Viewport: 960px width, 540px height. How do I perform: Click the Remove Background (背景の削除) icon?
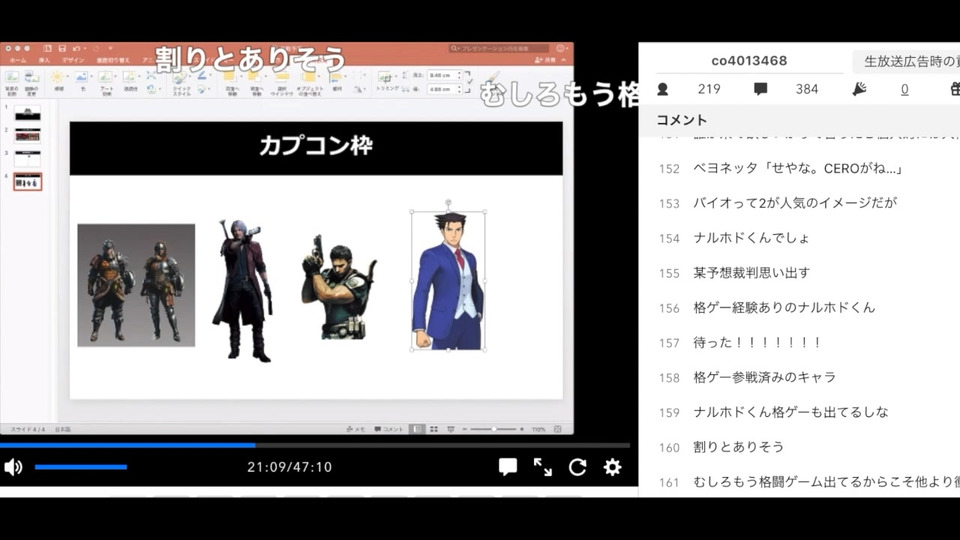click(12, 77)
